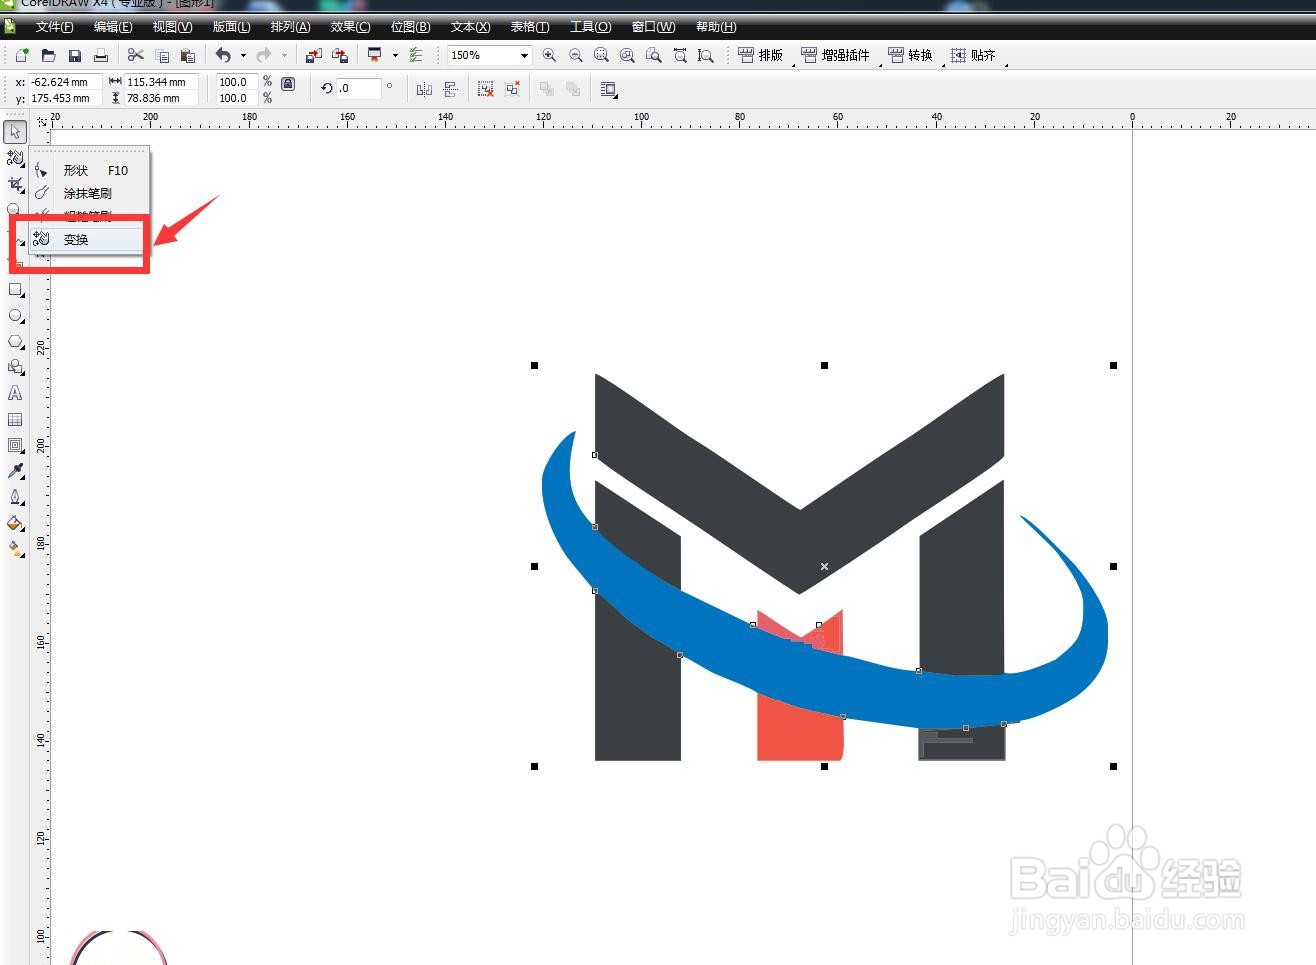This screenshot has width=1316, height=965.
Task: Click the x position field -62.624 mm
Action: 65,82
